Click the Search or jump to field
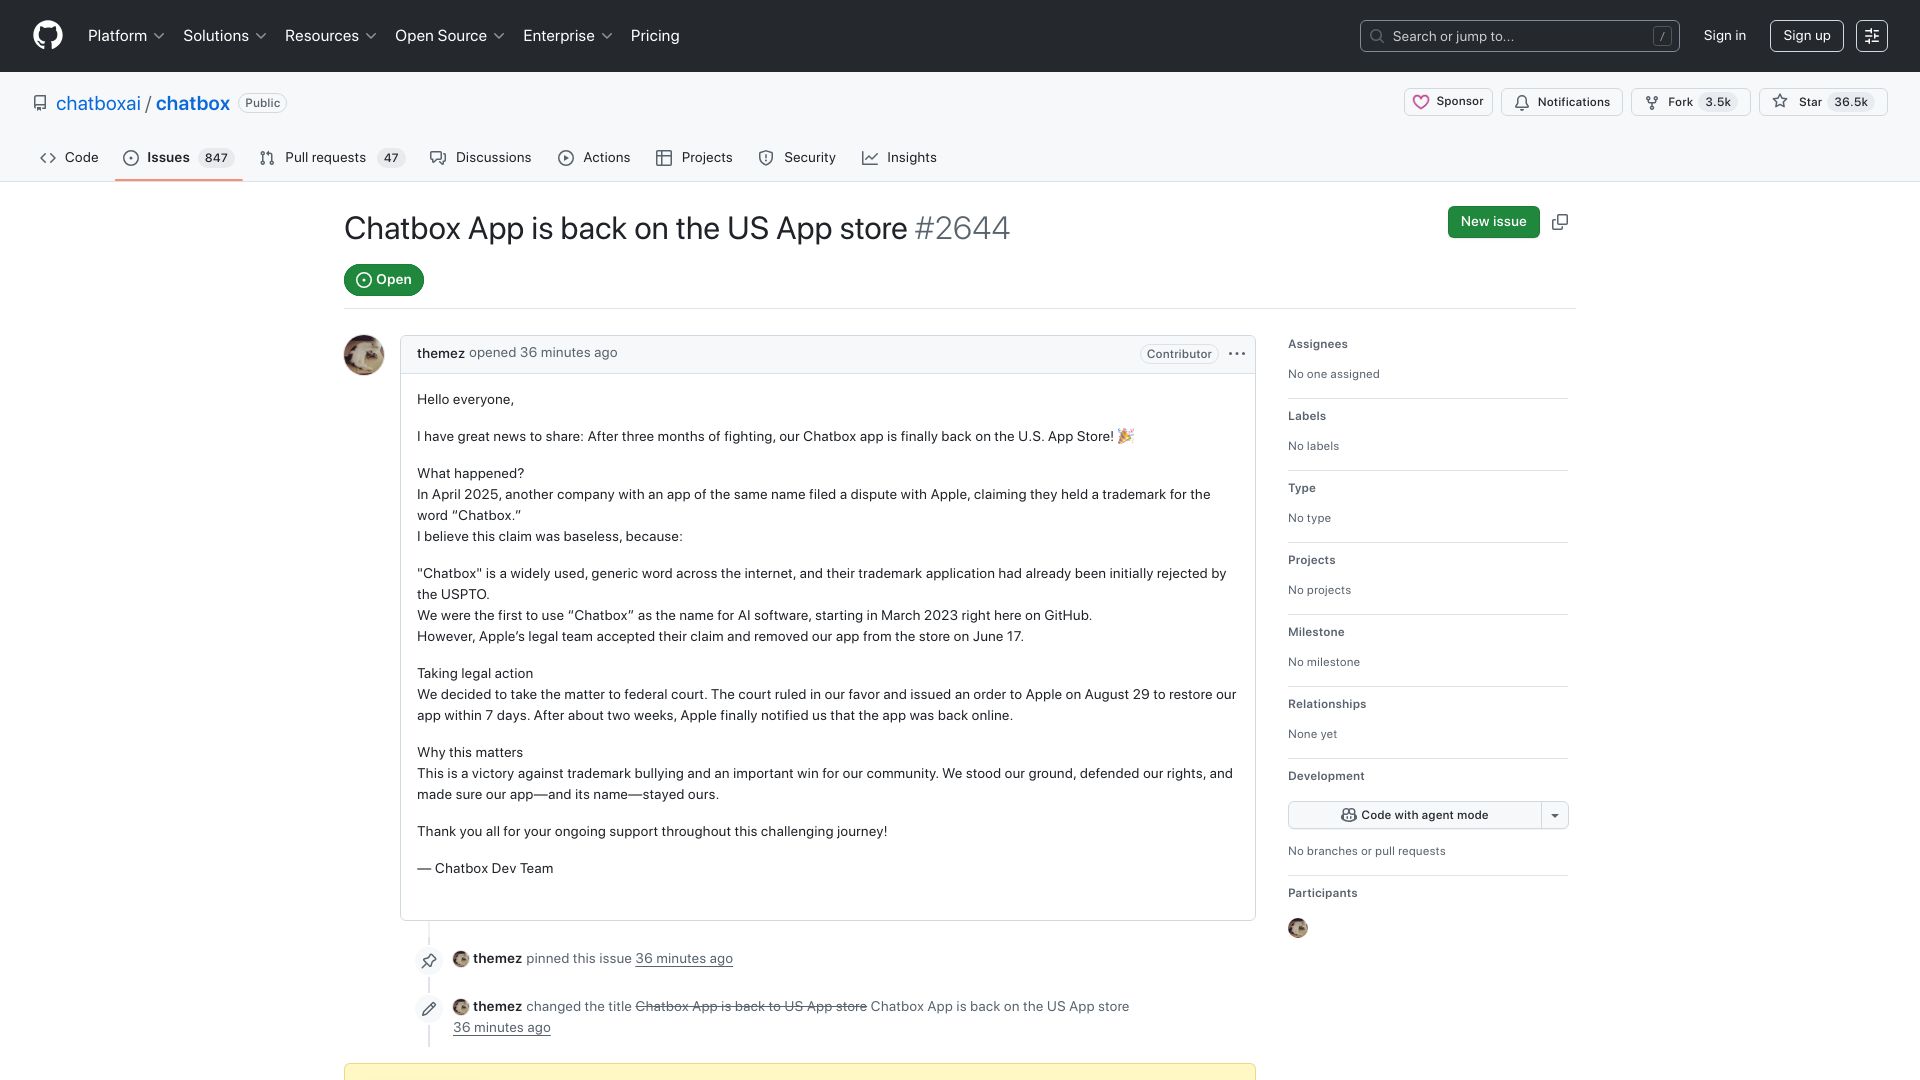This screenshot has width=1920, height=1080. click(x=1519, y=36)
